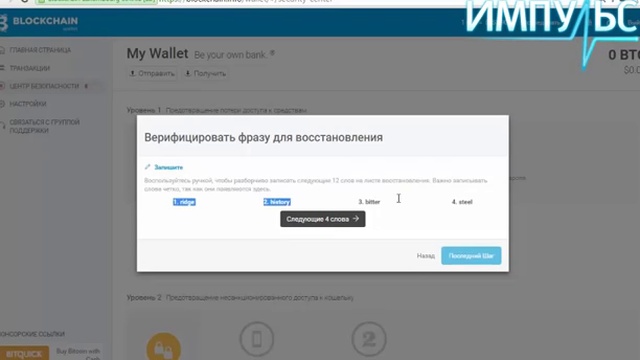Click the Настройки sidebar icon

2,104
